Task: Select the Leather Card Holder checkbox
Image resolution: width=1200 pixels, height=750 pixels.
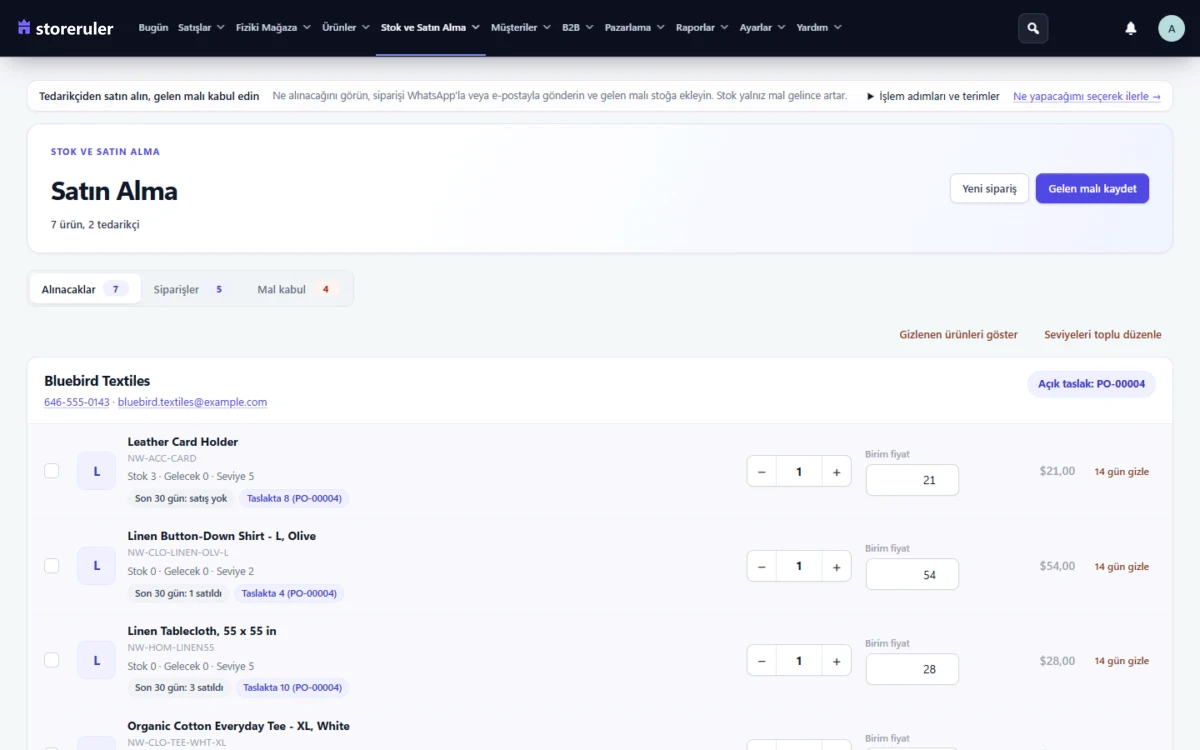Action: tap(52, 471)
